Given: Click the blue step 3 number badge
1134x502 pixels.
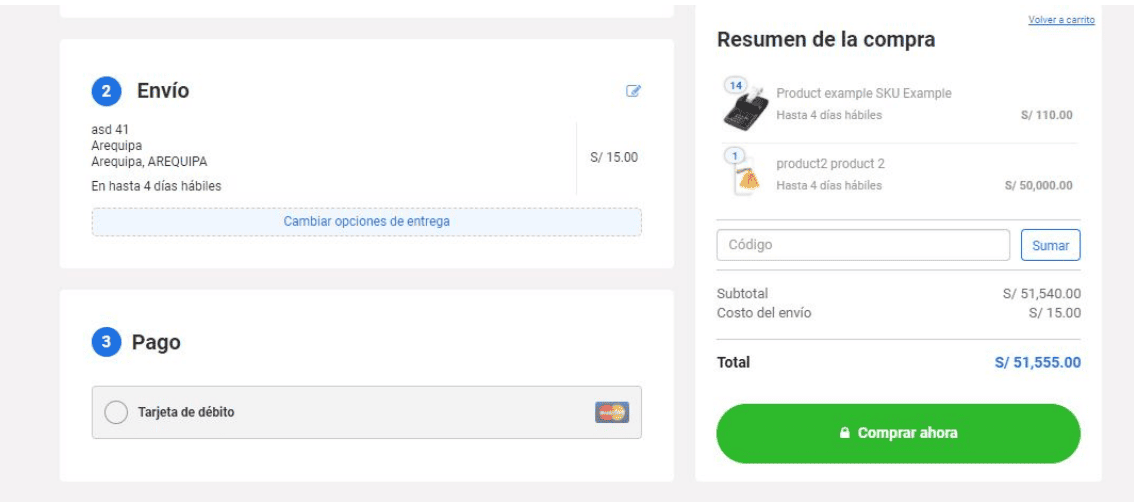Looking at the screenshot, I should pyautogui.click(x=106, y=343).
